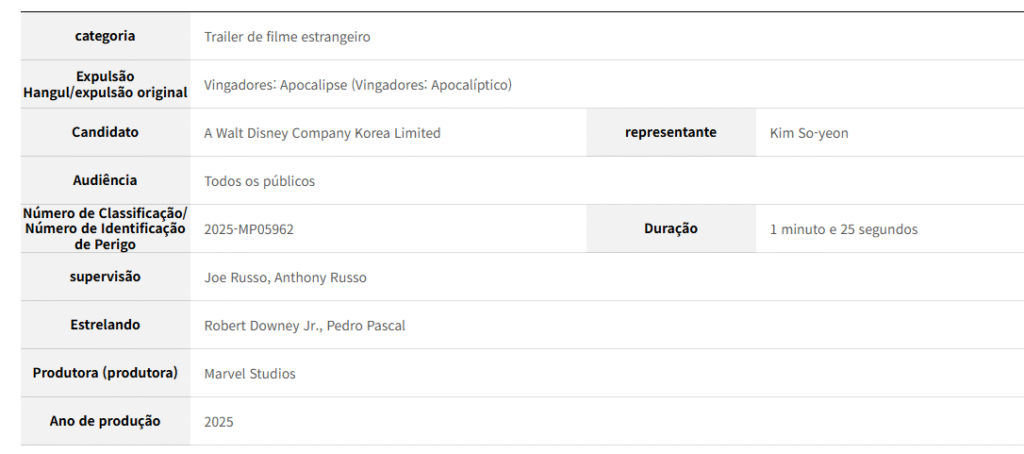Image resolution: width=1024 pixels, height=454 pixels.
Task: Click the 'Duração' header cell
Action: tap(670, 228)
